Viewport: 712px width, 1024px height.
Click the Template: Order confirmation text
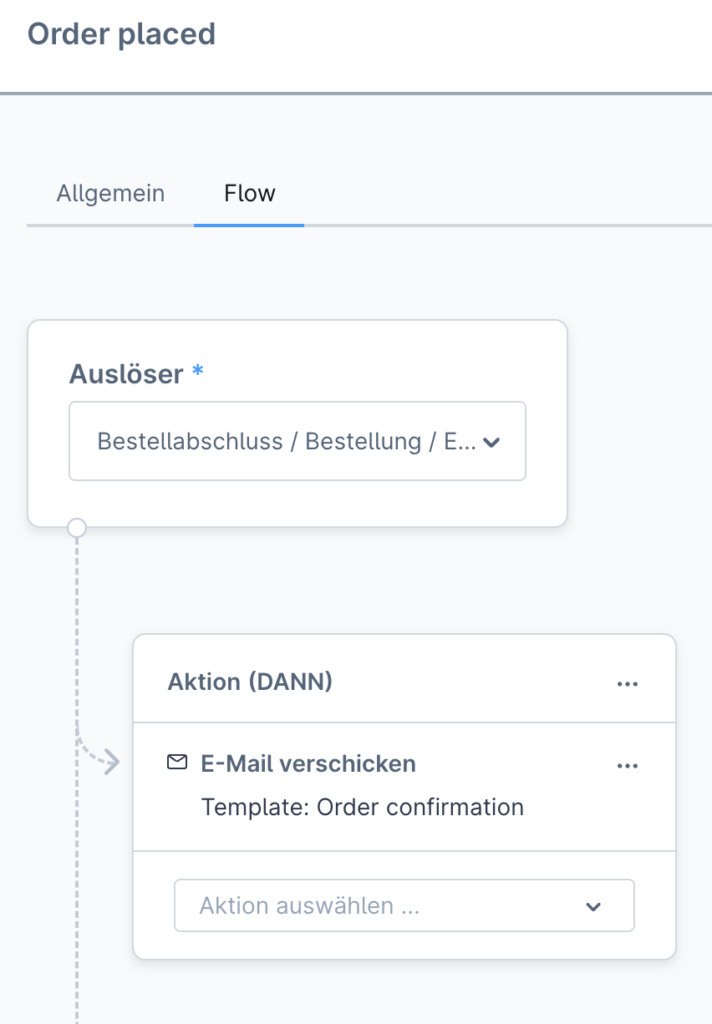coord(363,807)
